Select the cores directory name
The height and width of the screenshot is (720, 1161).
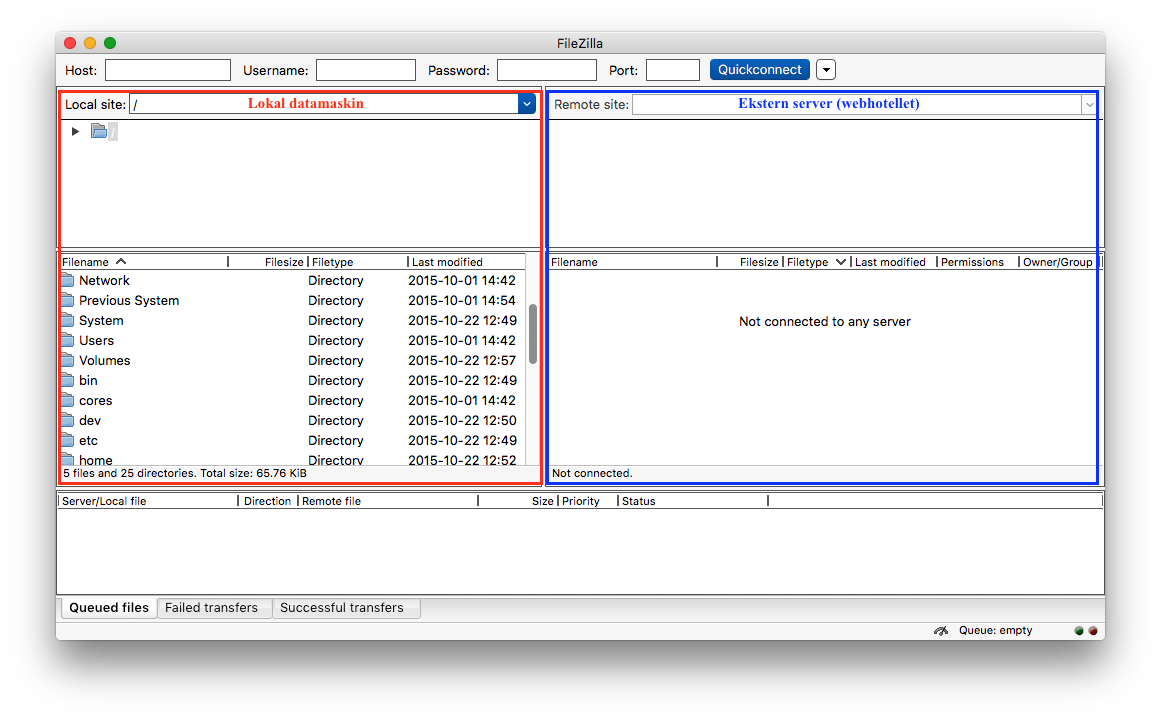(x=96, y=401)
